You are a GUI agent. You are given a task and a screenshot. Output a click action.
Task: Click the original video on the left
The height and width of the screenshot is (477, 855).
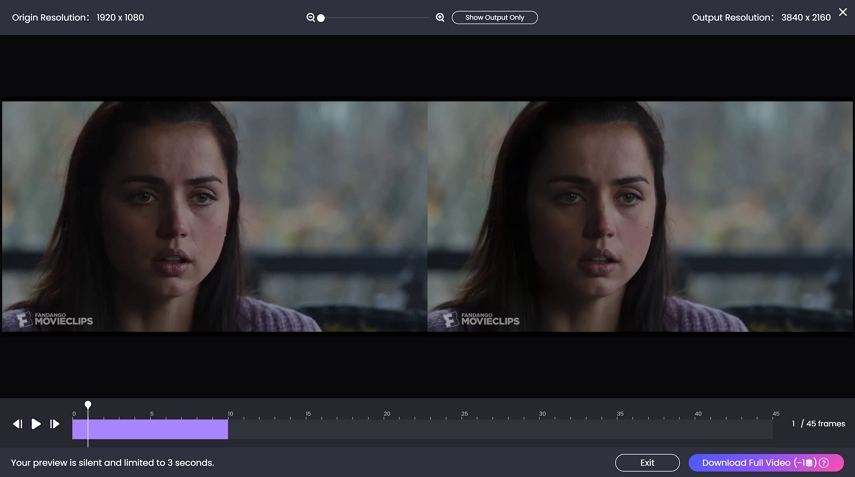click(x=214, y=216)
